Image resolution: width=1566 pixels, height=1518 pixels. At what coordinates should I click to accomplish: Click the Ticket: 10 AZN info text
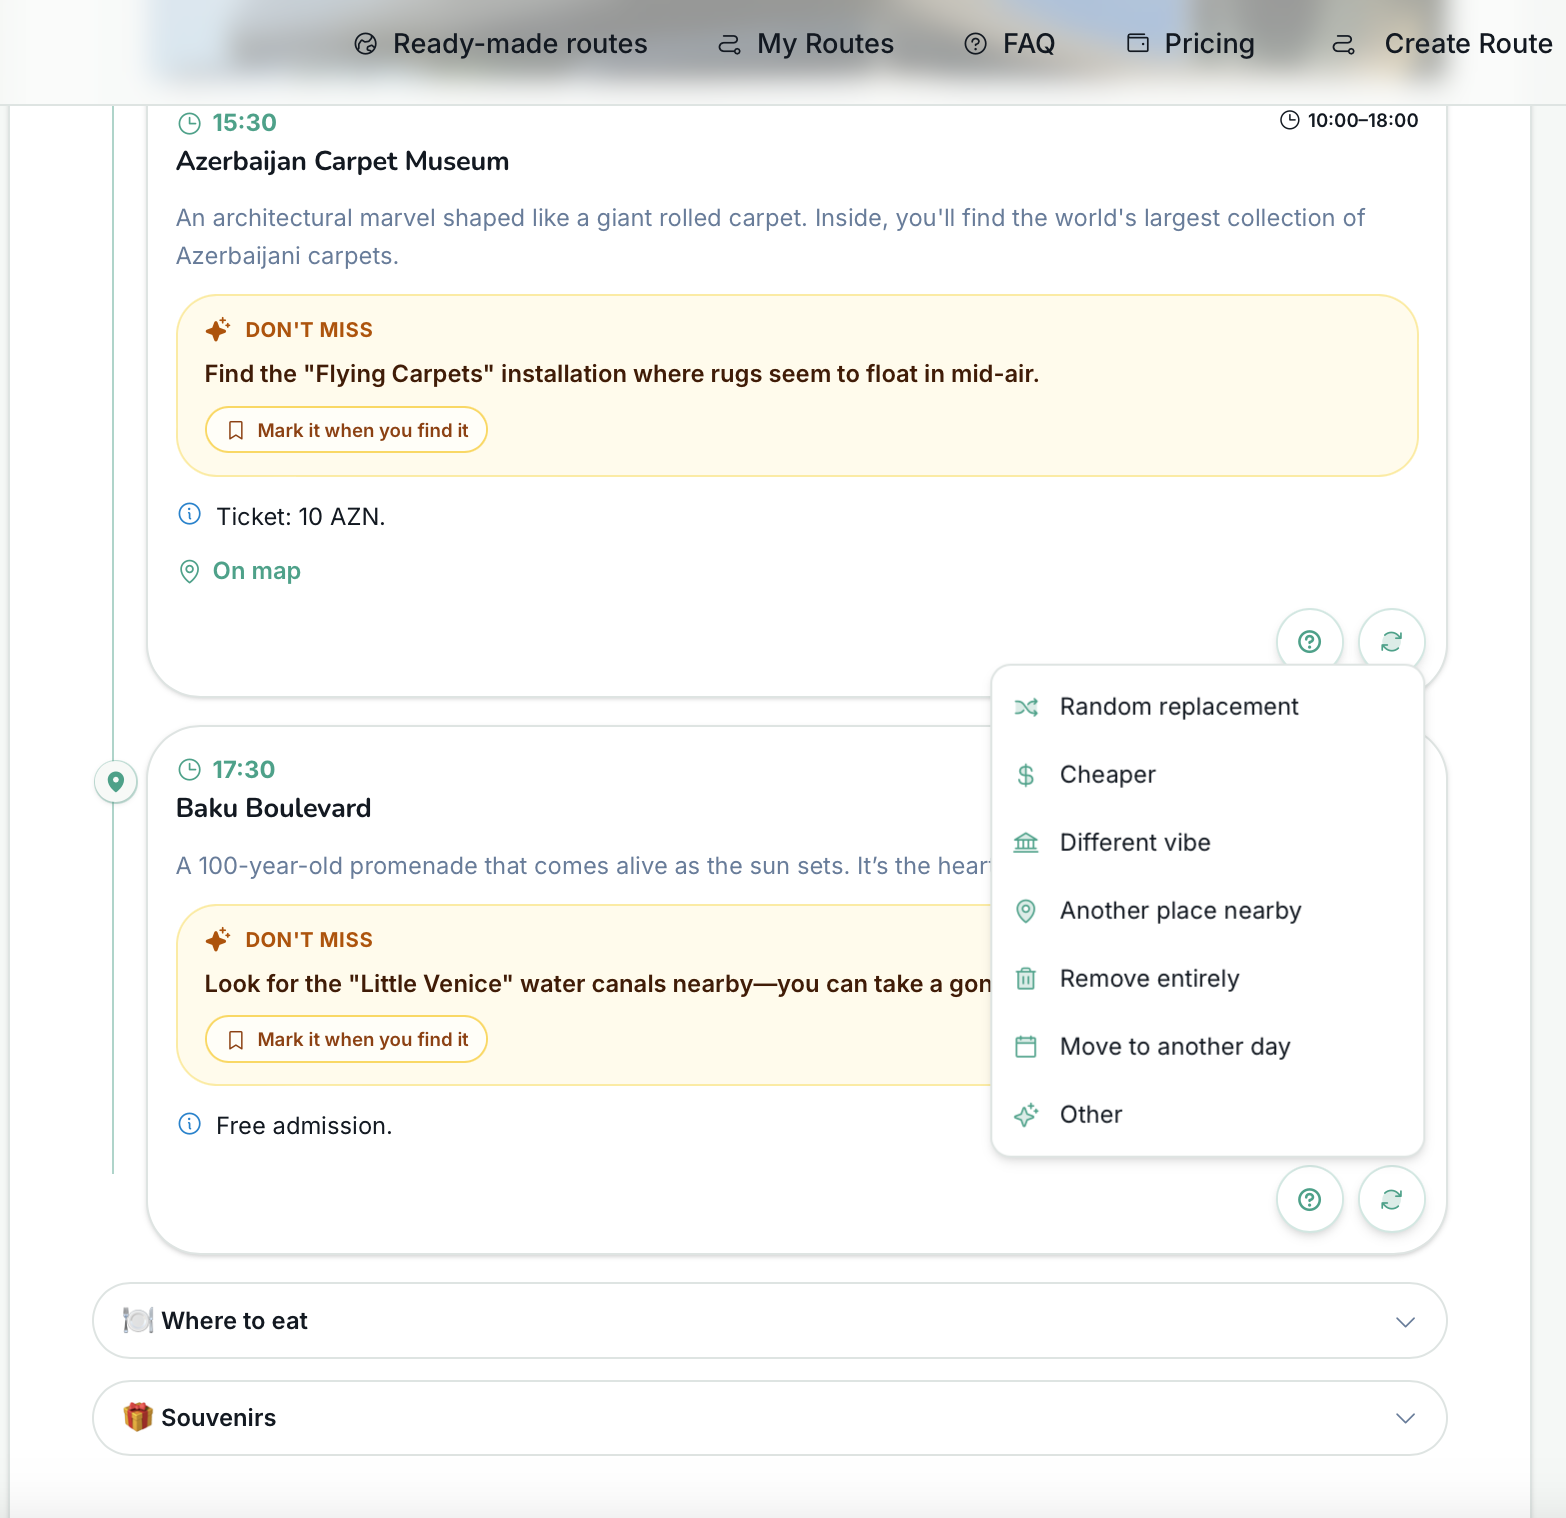[x=301, y=517]
